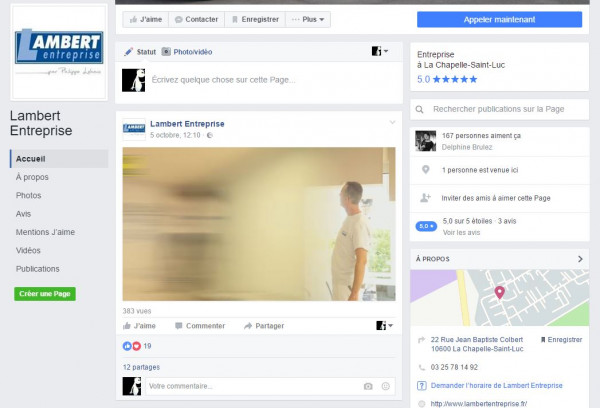Screen dimensions: 600x408
Task: Click the phone icon beside the number
Action: click(422, 367)
